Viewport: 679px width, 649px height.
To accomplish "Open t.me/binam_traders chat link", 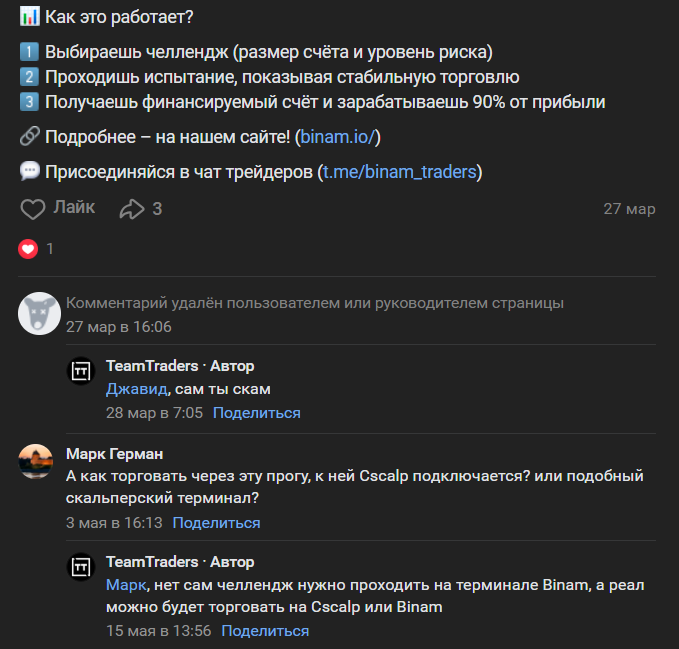I will (399, 172).
